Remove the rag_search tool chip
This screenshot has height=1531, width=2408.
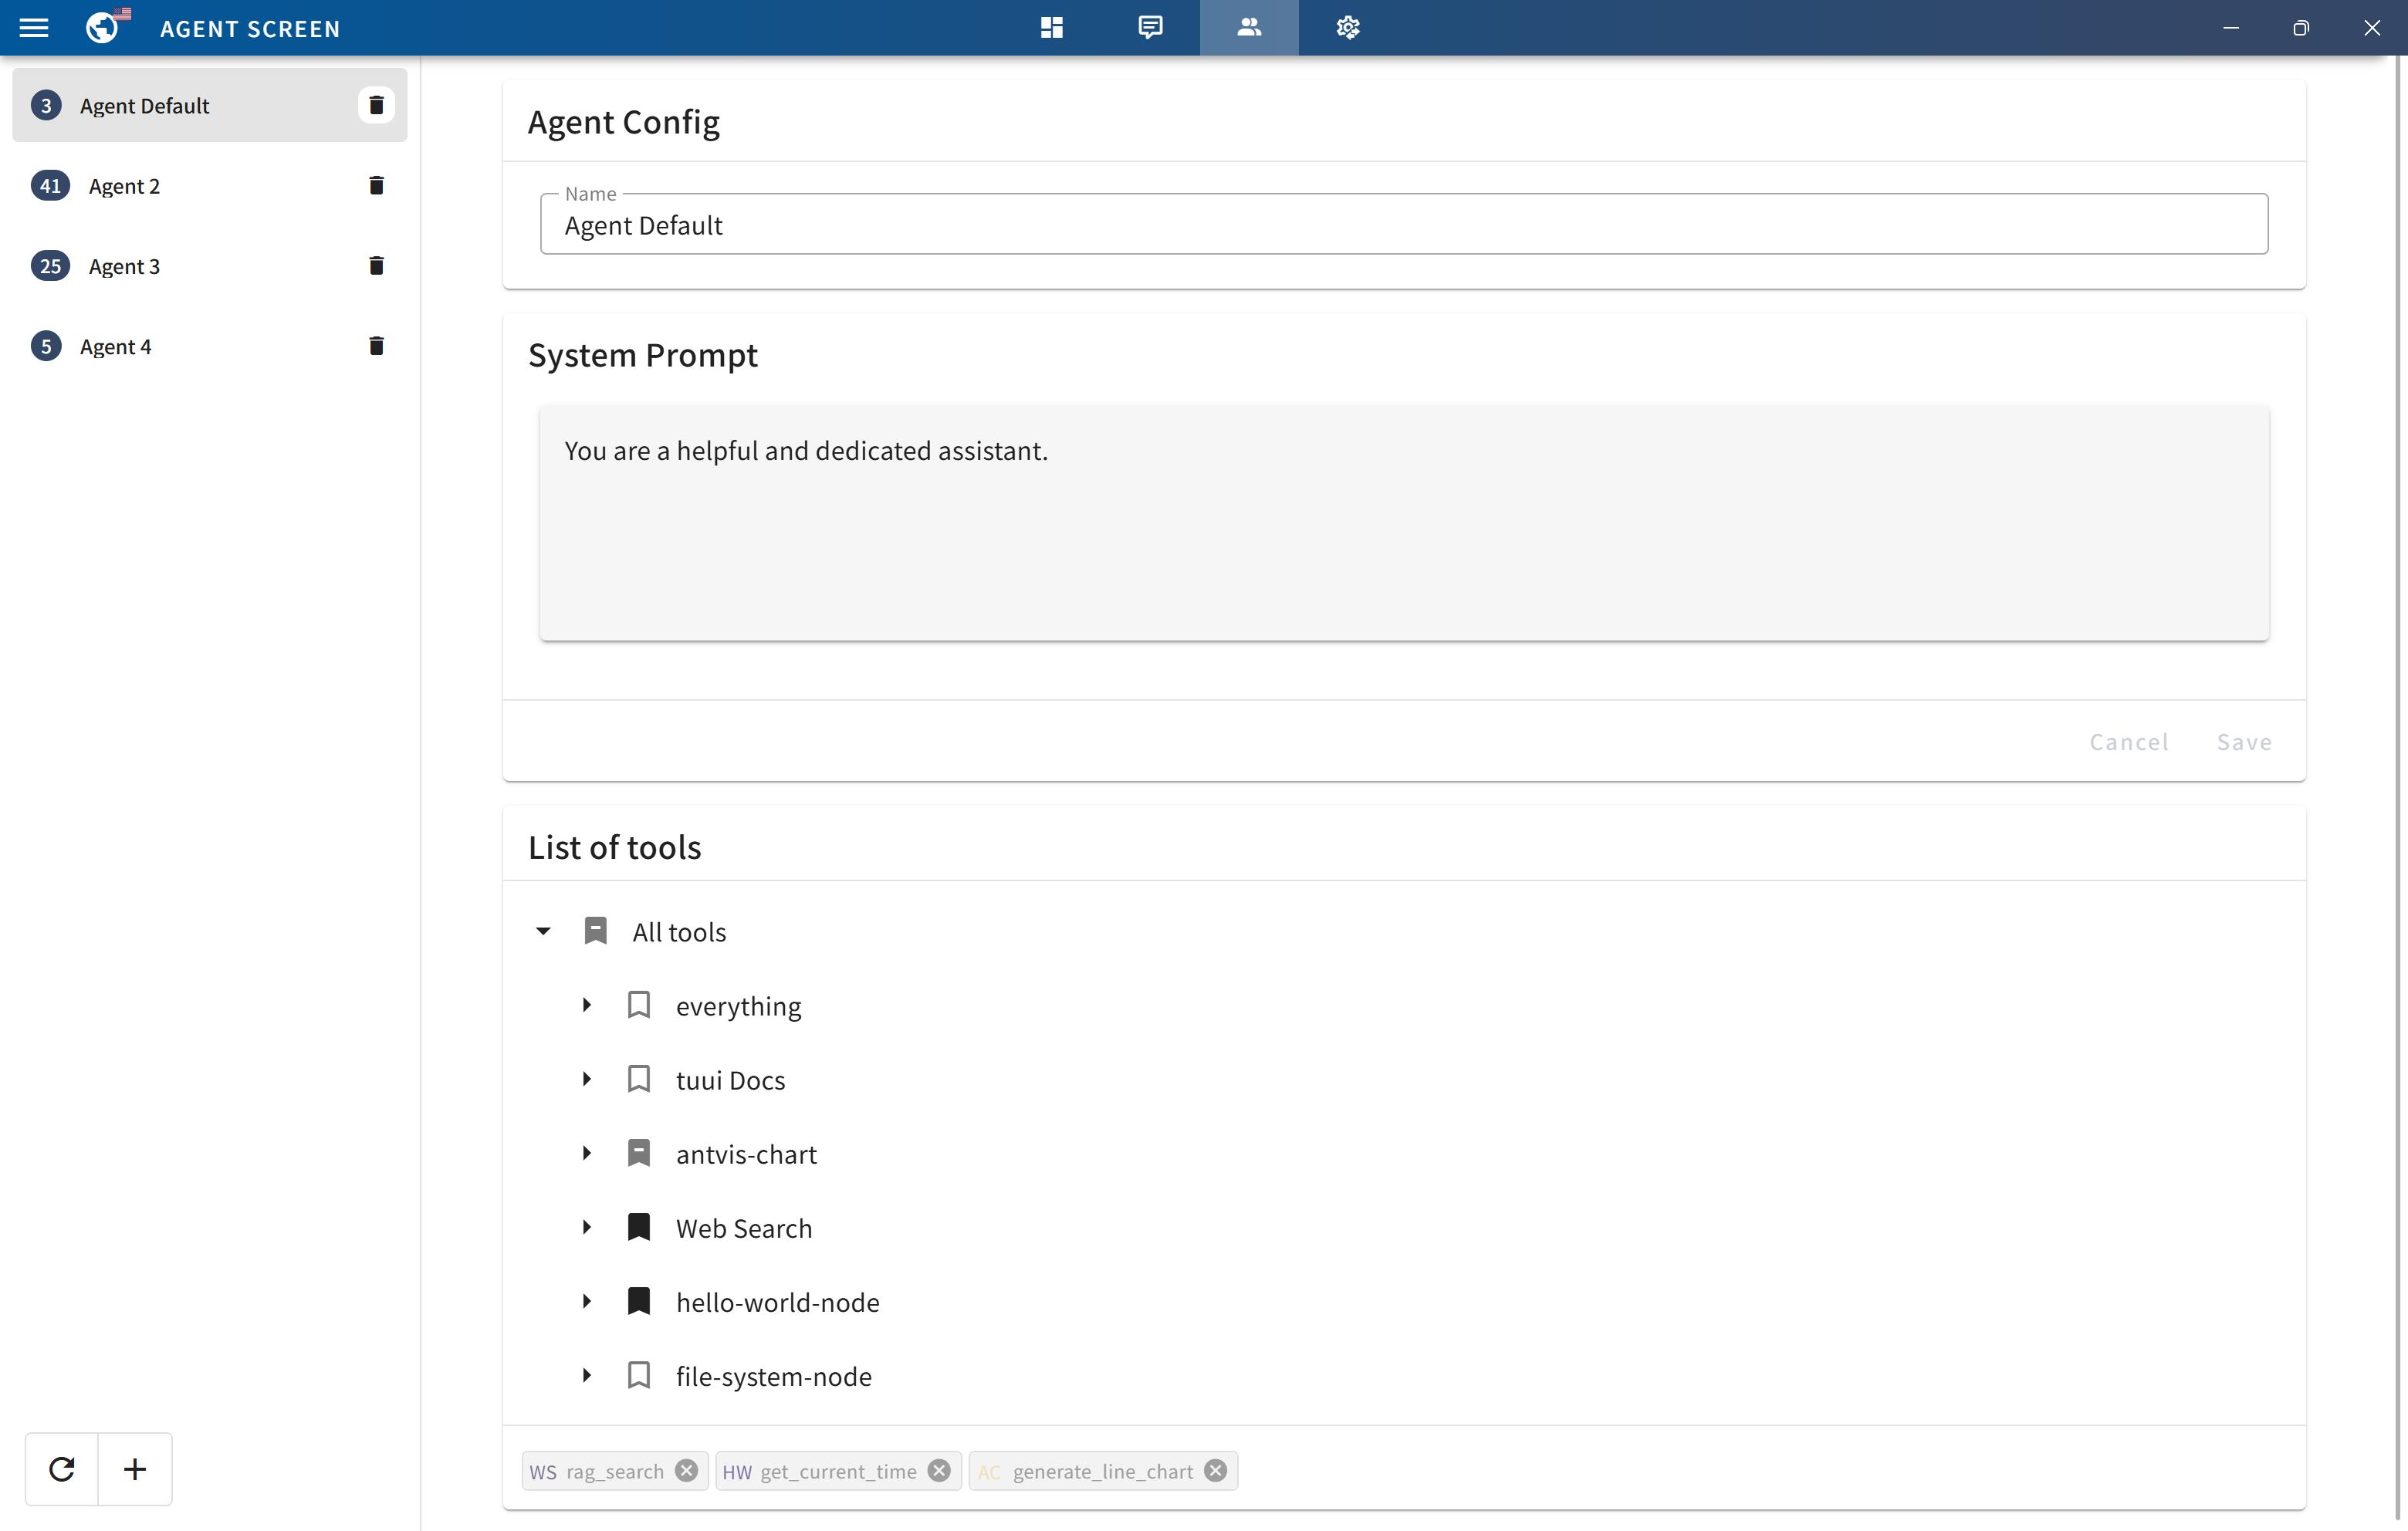[x=686, y=1471]
